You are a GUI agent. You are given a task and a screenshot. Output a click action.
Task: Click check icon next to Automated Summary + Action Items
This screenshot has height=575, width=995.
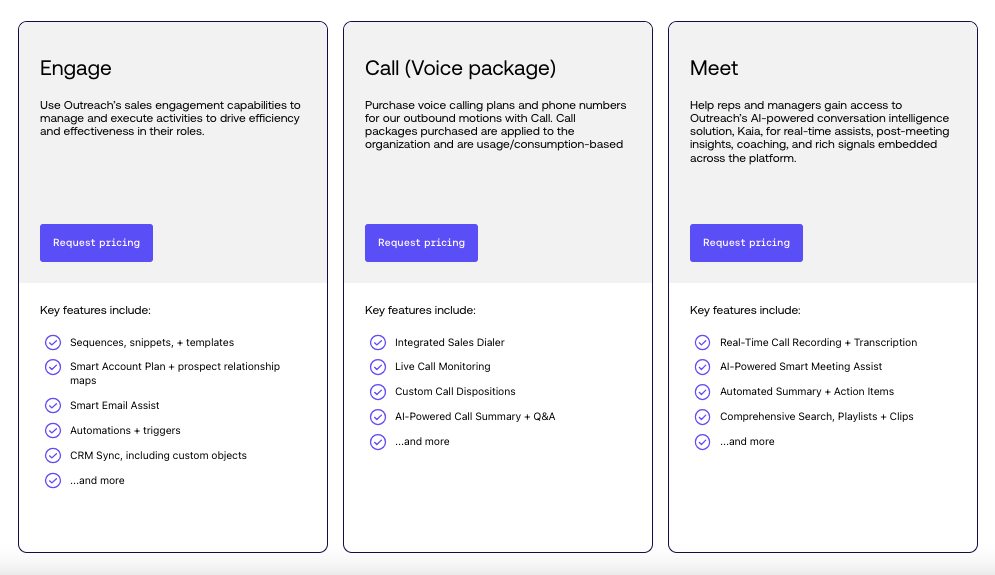click(x=703, y=392)
